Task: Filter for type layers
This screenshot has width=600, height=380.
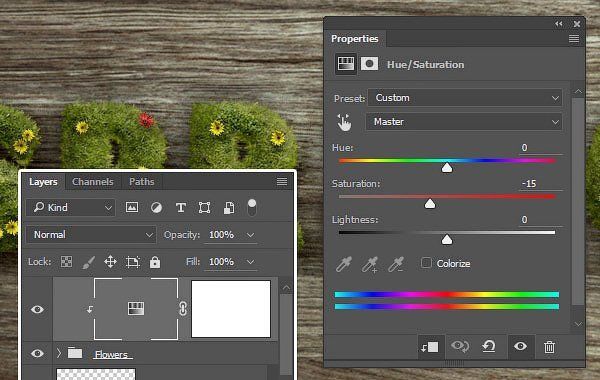Action: [x=181, y=207]
